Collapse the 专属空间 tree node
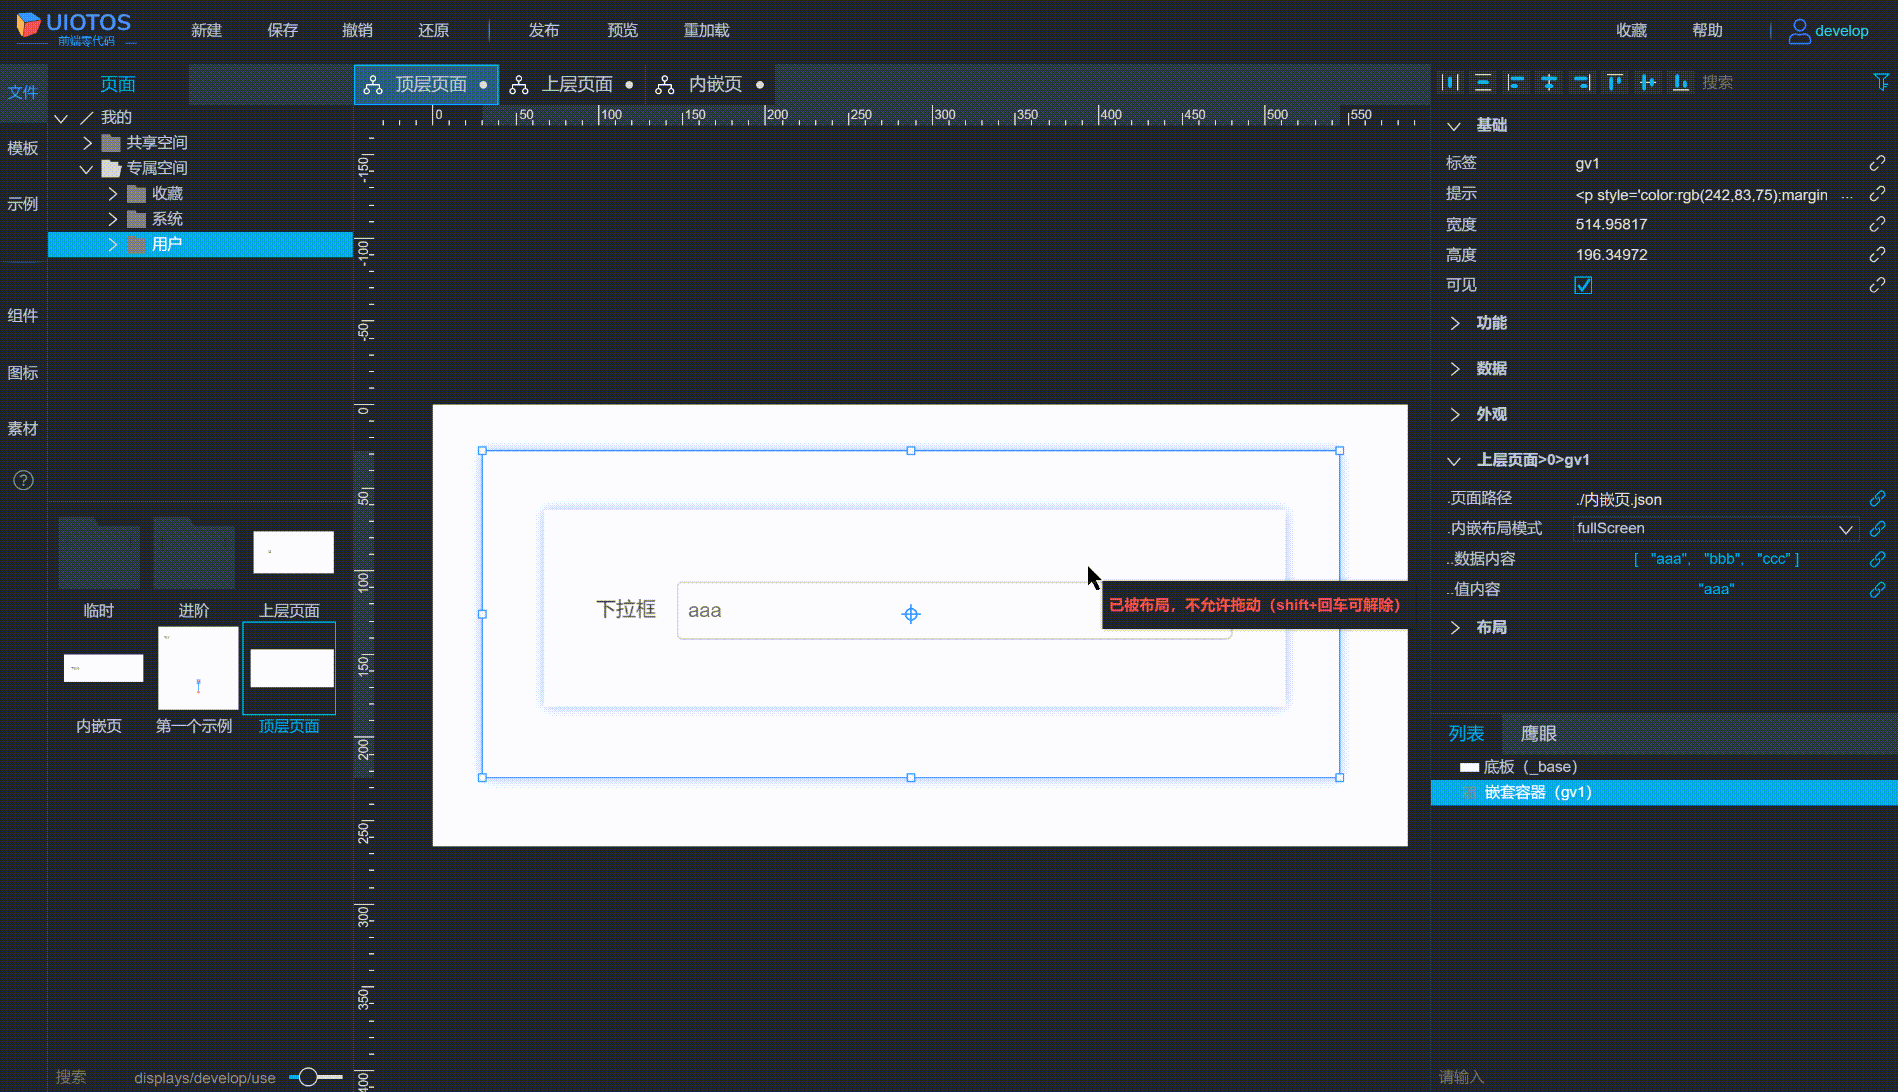Screen dimensions: 1898x1092 [87, 169]
